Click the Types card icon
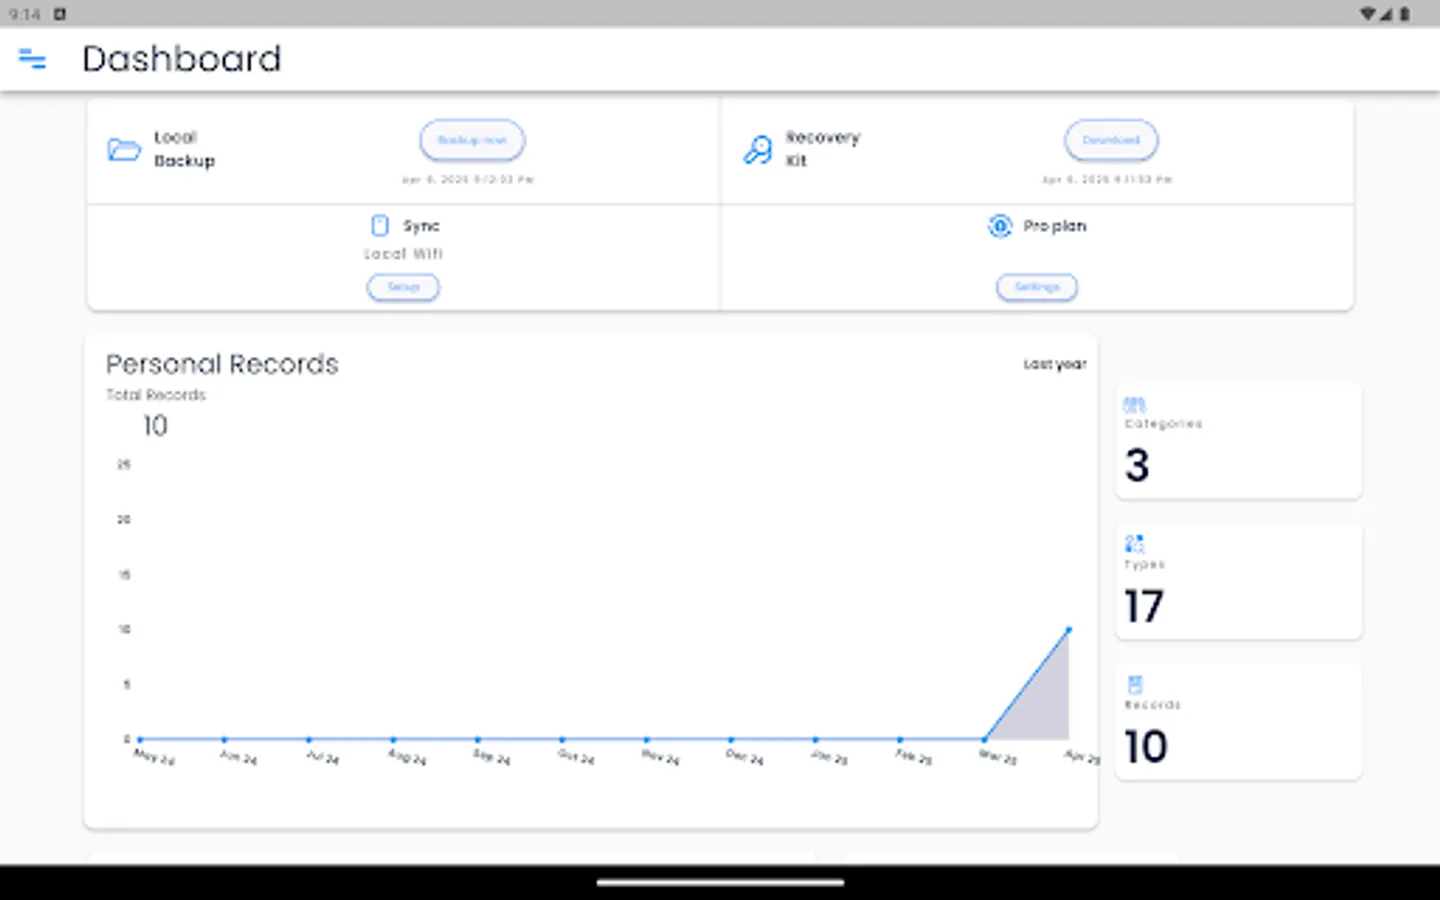 (x=1134, y=544)
